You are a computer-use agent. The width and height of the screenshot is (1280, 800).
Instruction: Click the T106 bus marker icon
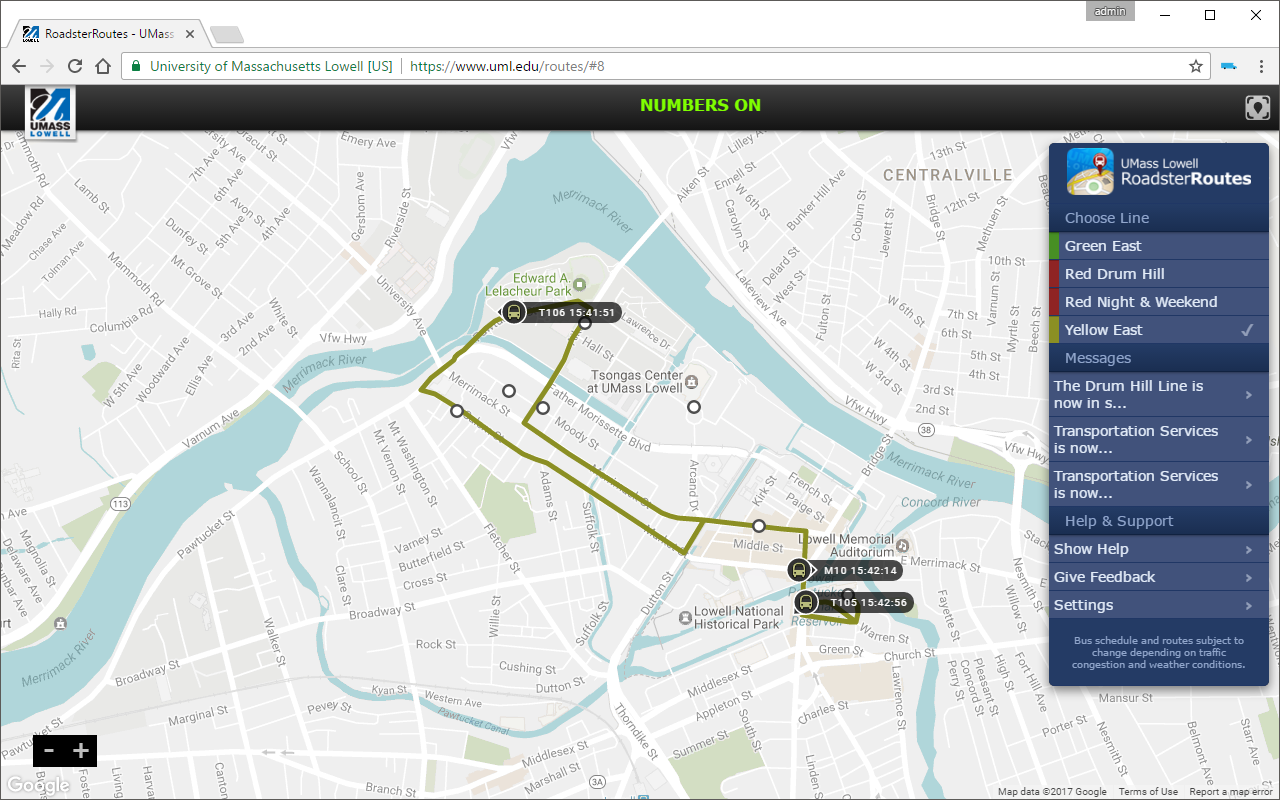click(x=513, y=312)
